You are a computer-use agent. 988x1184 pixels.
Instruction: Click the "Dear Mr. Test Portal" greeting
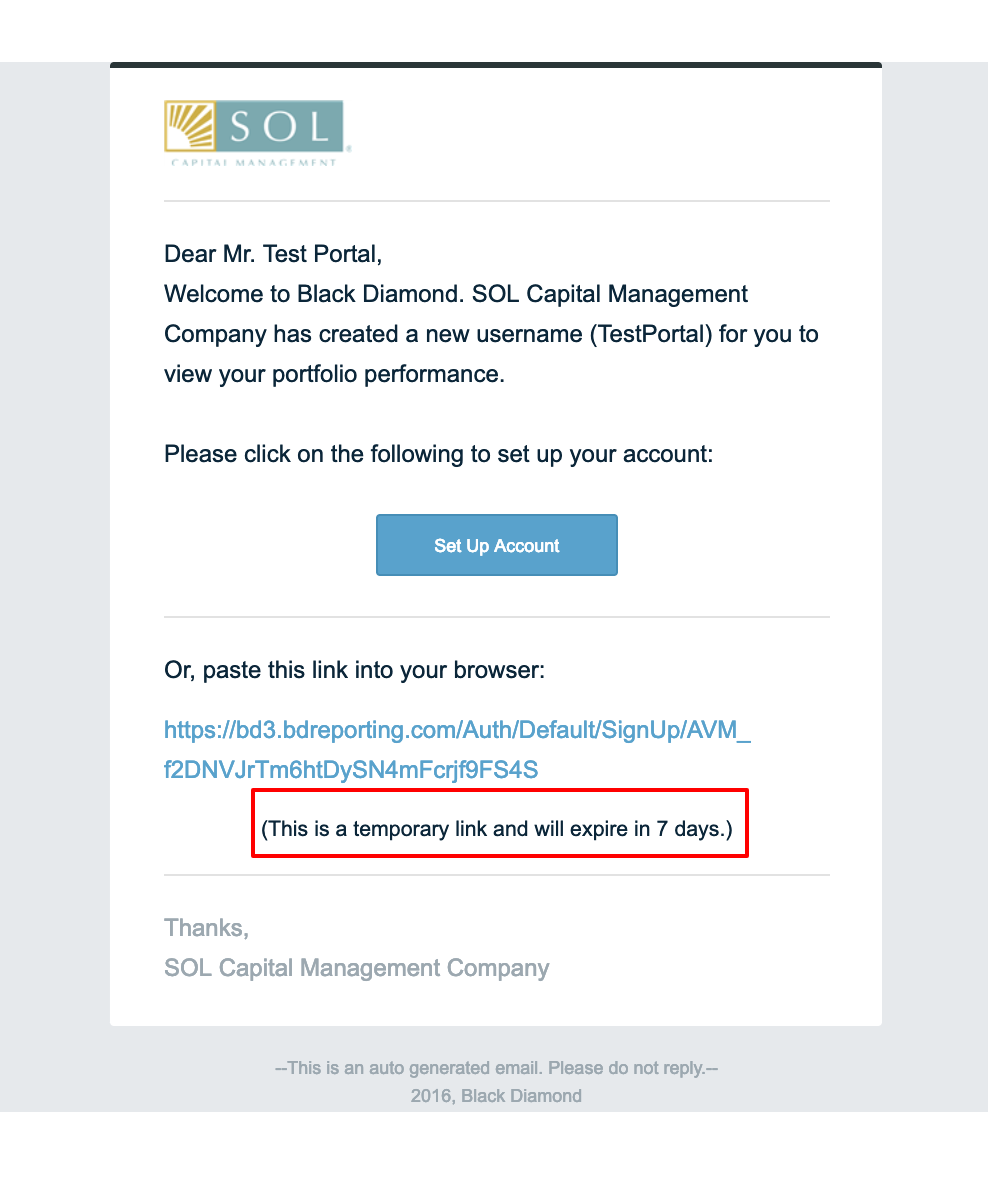[273, 254]
